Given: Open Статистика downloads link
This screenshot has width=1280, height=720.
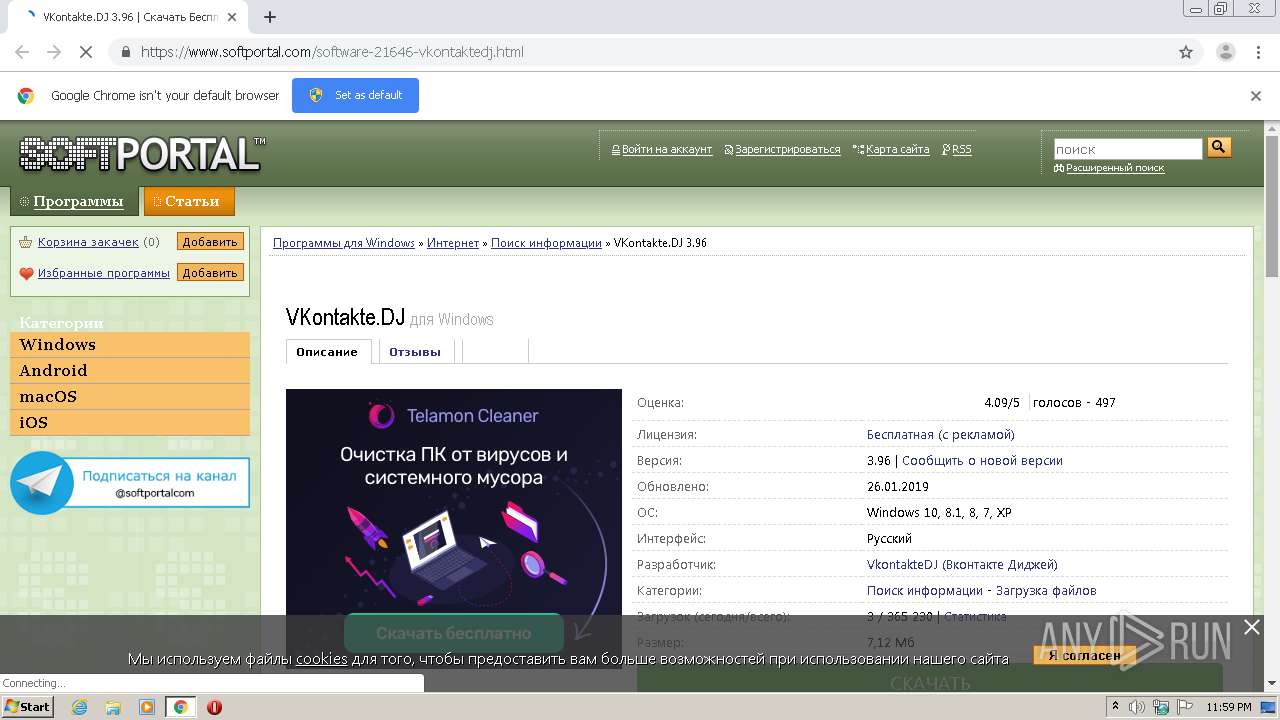Looking at the screenshot, I should (975, 617).
